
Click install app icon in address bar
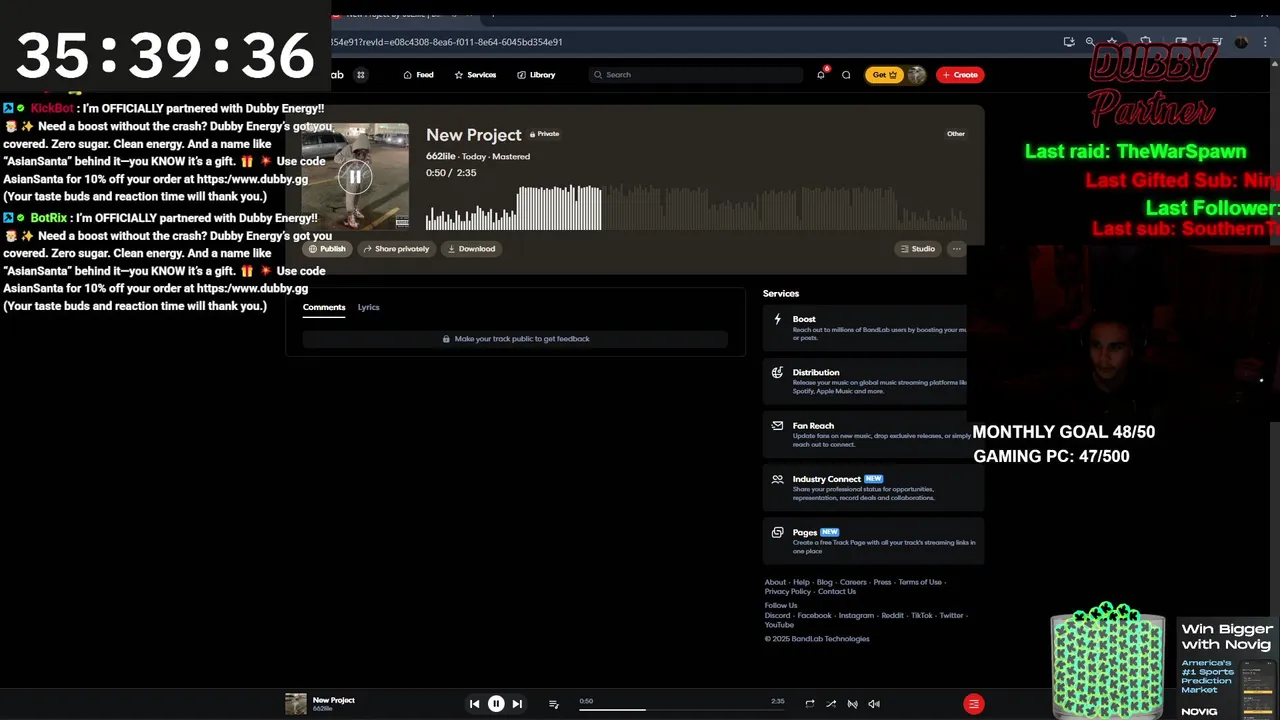[1069, 42]
